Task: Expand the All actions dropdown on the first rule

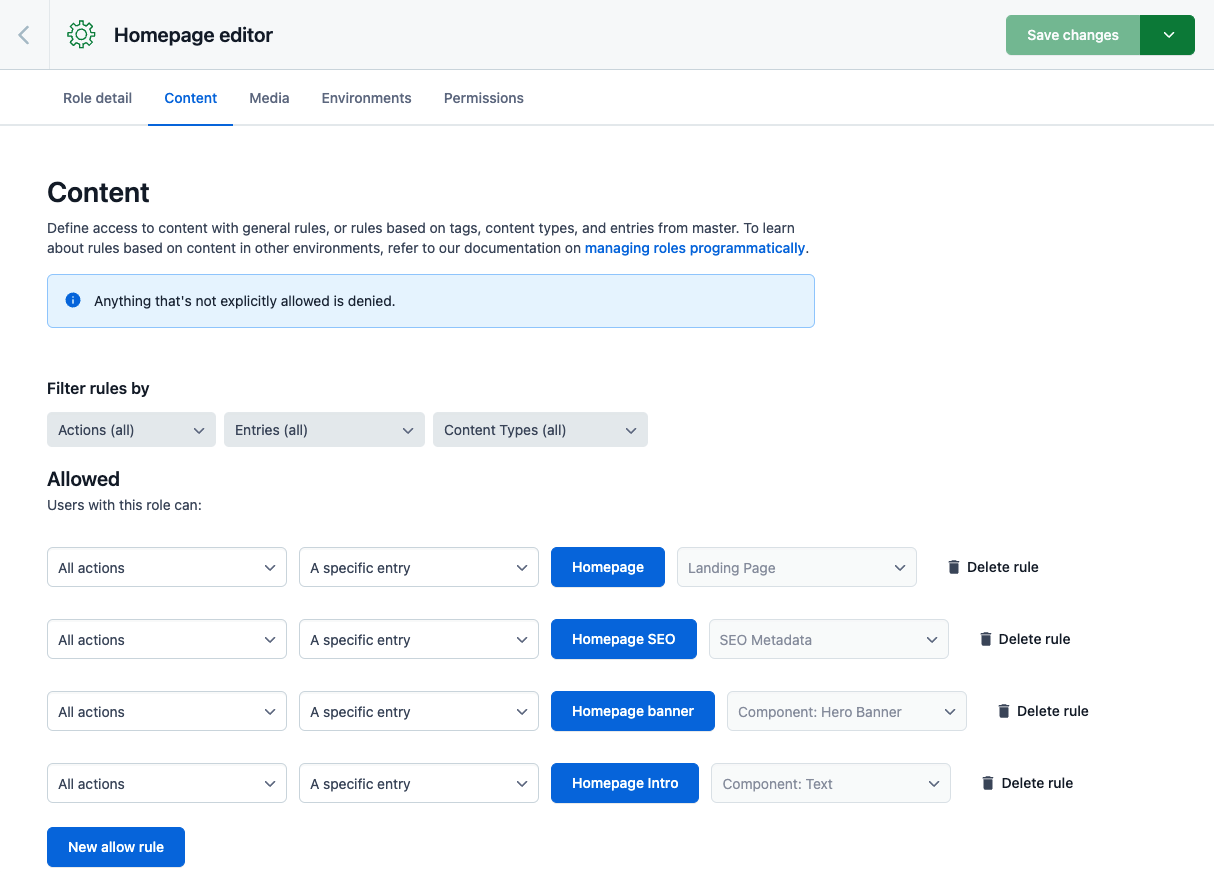Action: point(166,566)
